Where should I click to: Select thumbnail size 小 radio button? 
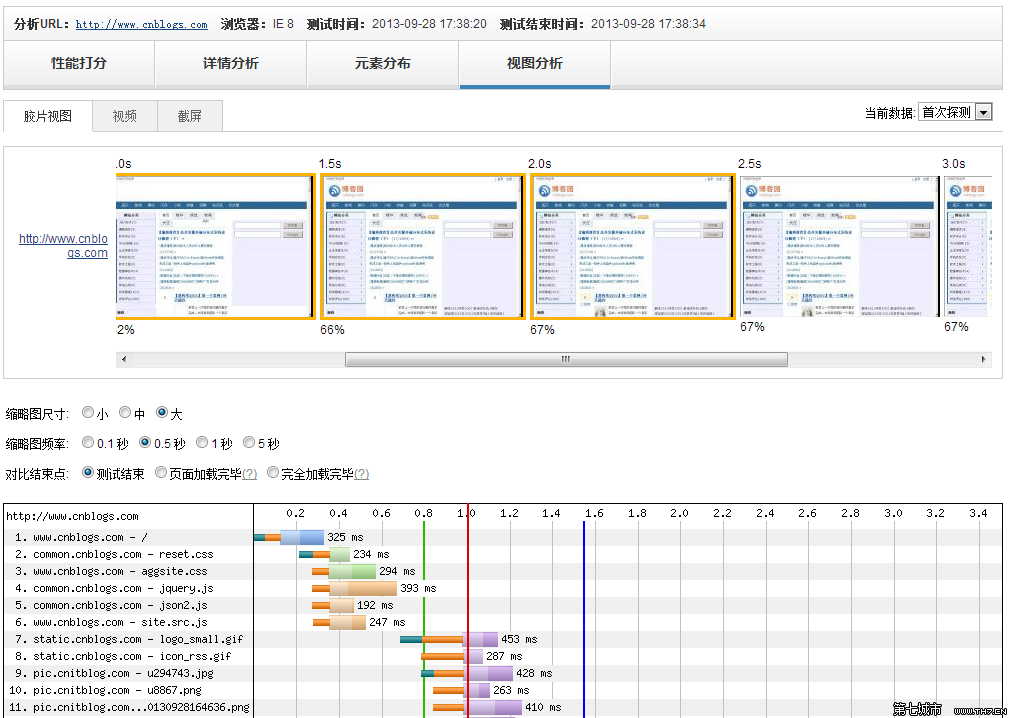tap(89, 413)
